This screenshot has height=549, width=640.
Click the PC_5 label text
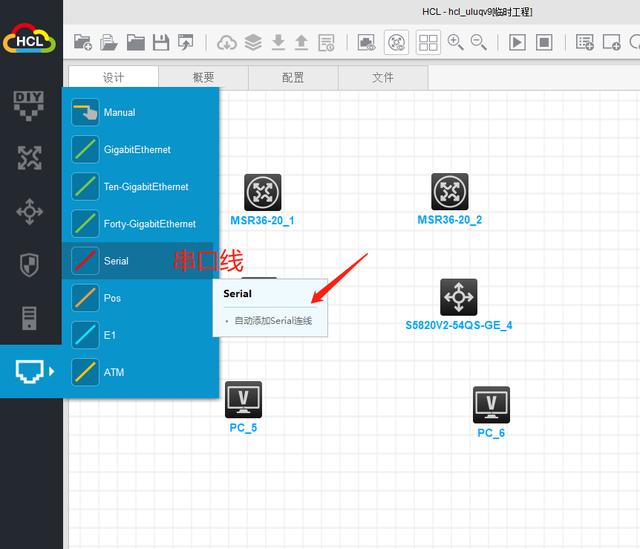tap(243, 428)
